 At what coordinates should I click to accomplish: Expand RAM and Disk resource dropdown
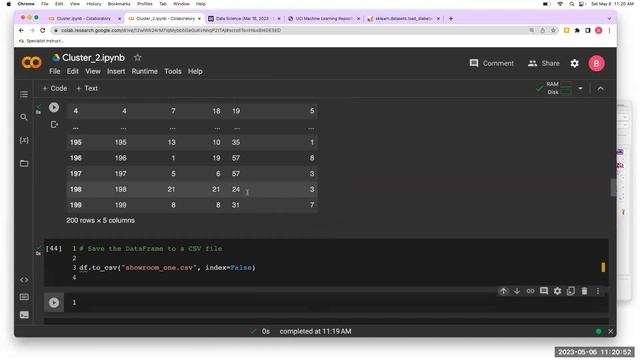[x=580, y=88]
